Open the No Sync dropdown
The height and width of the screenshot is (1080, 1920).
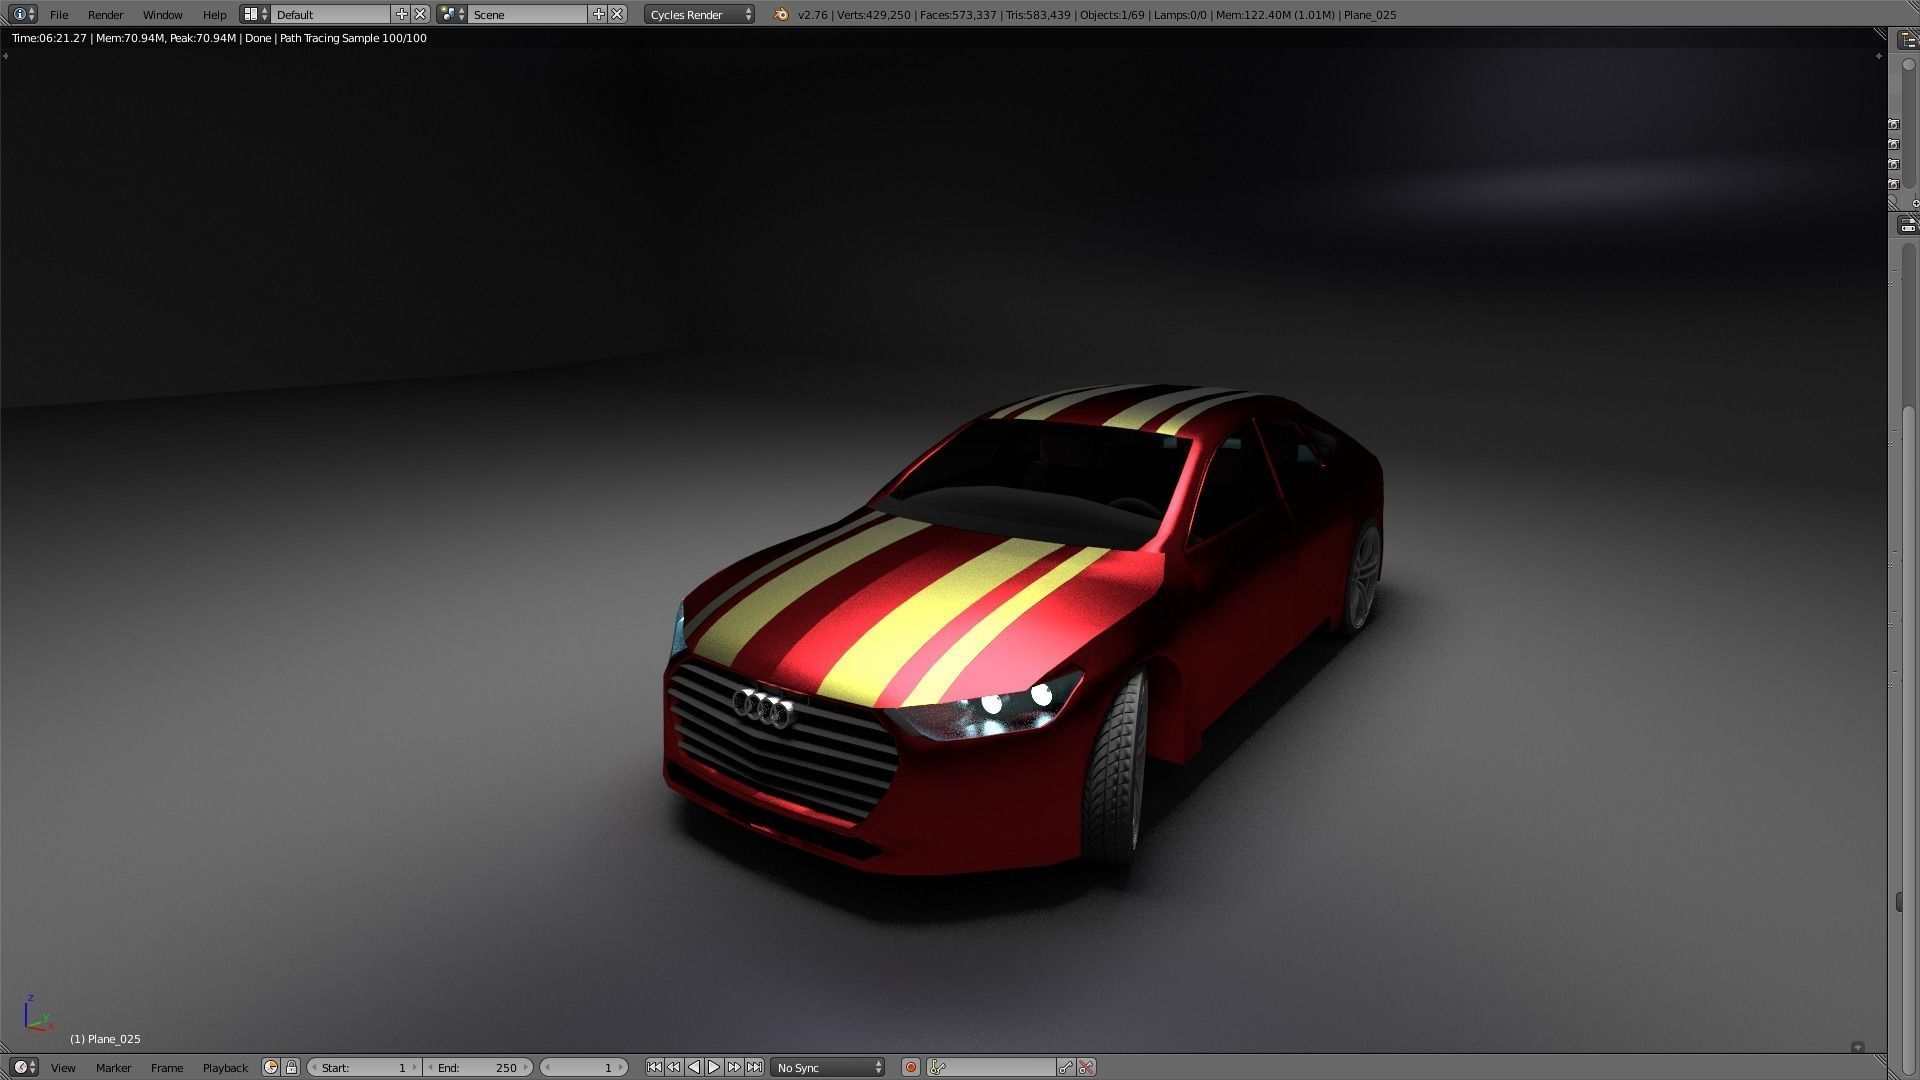[828, 1067]
